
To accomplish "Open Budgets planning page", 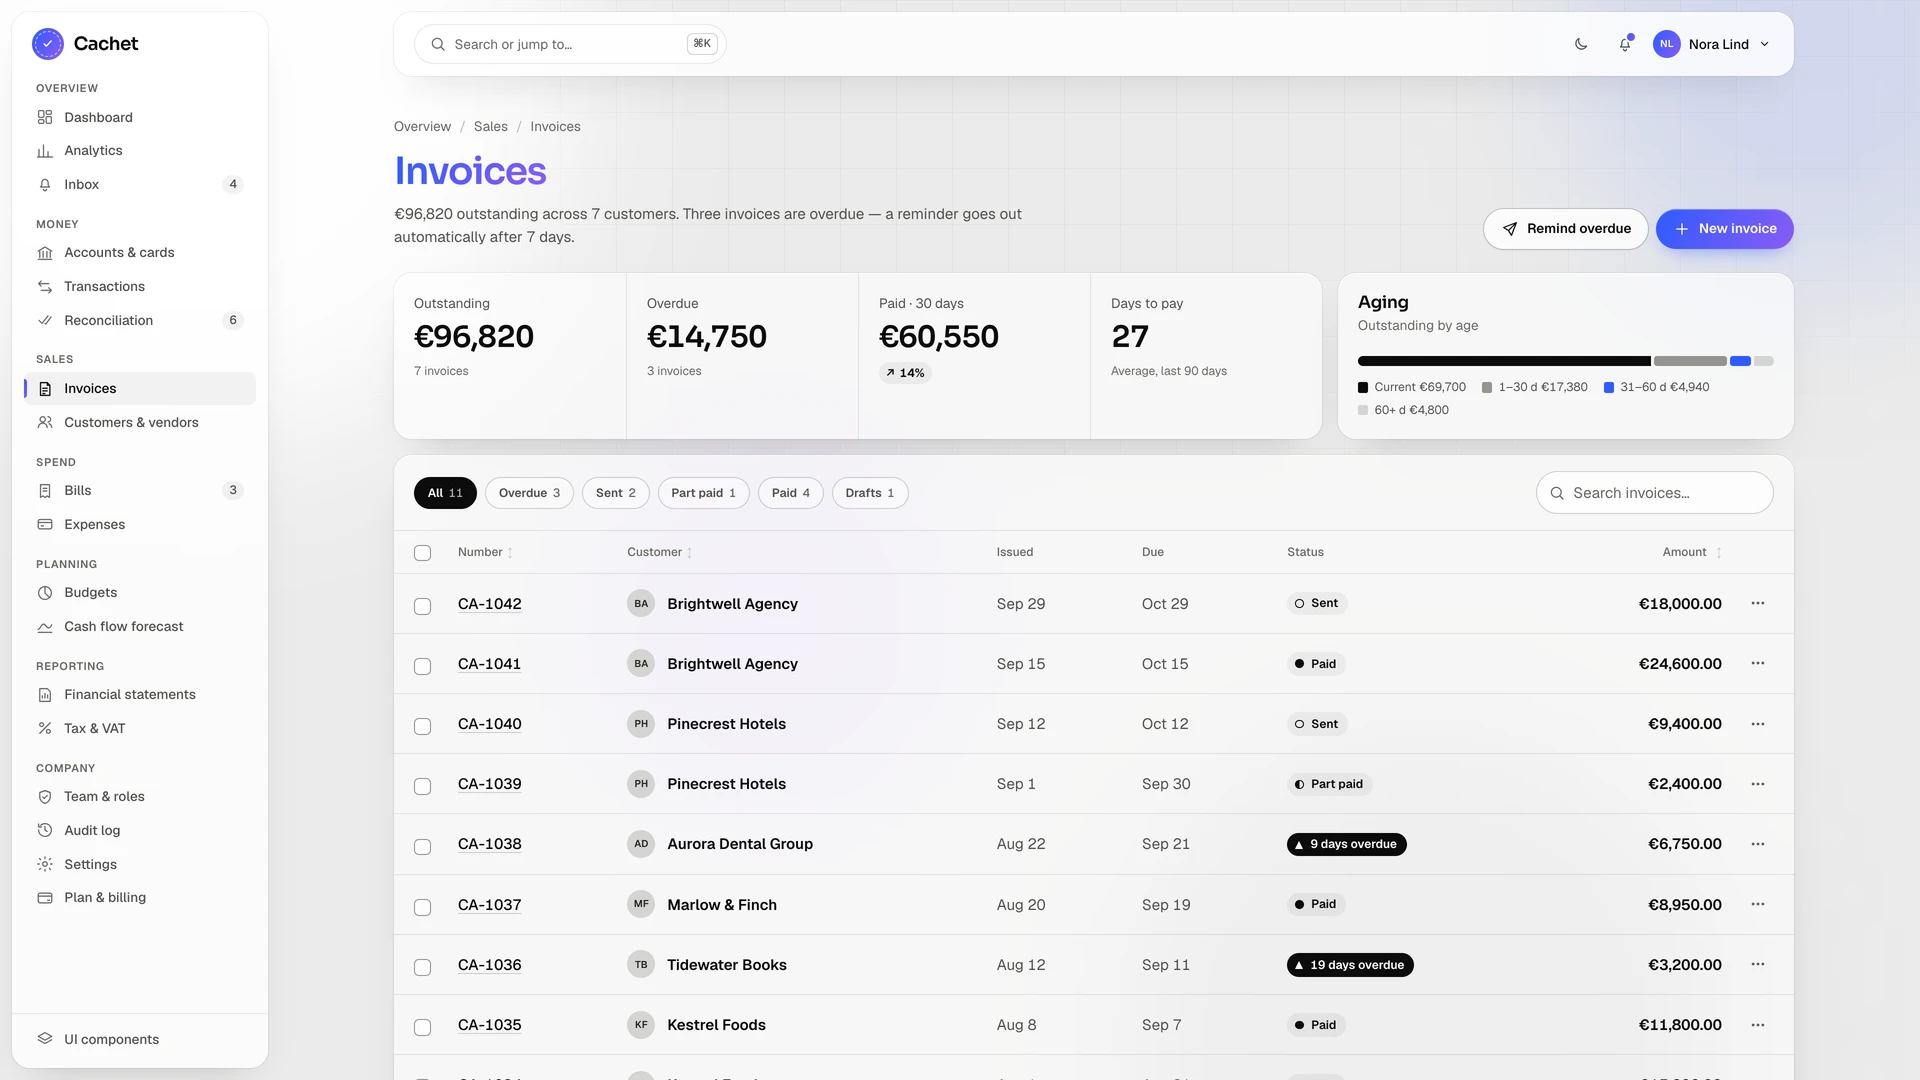I will [140, 593].
